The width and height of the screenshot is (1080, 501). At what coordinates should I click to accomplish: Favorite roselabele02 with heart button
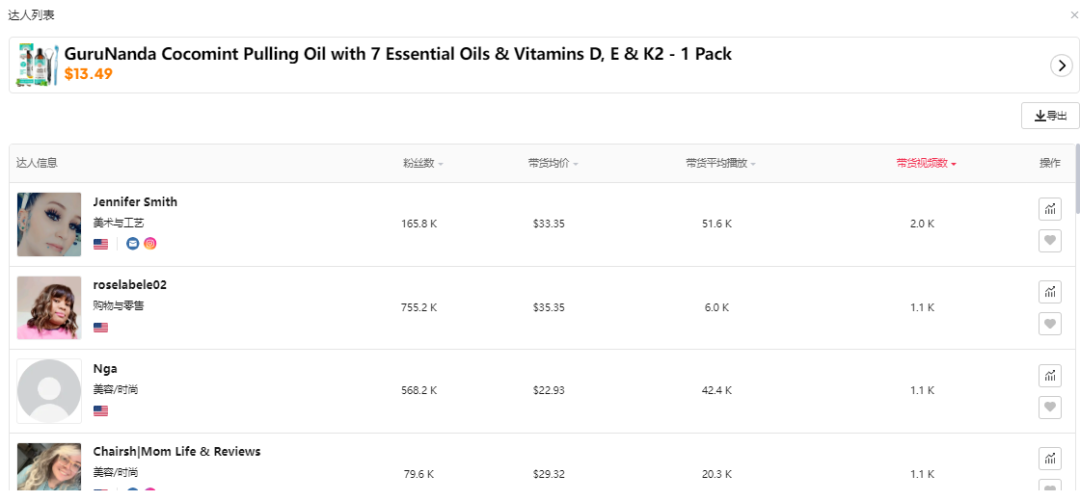(x=1049, y=323)
